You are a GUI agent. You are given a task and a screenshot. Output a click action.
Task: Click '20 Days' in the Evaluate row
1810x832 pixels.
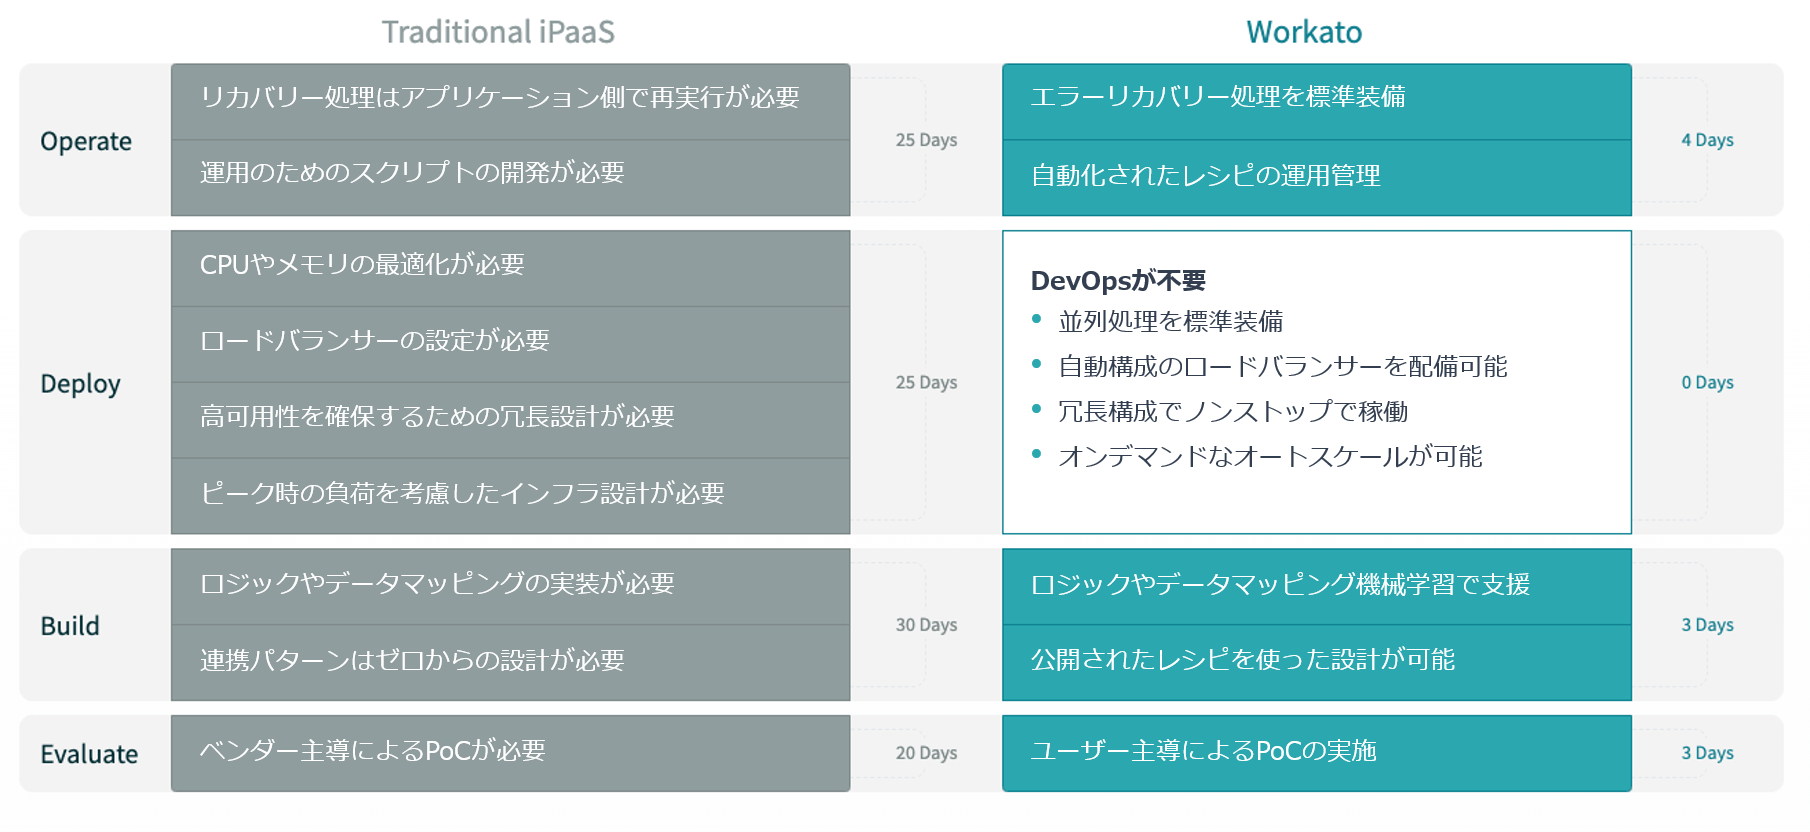[x=926, y=753]
